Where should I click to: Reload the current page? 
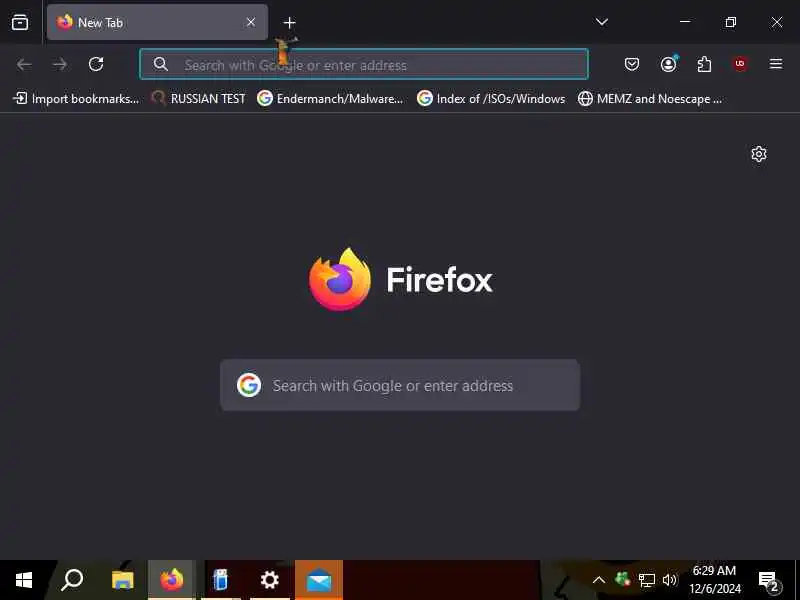click(96, 64)
